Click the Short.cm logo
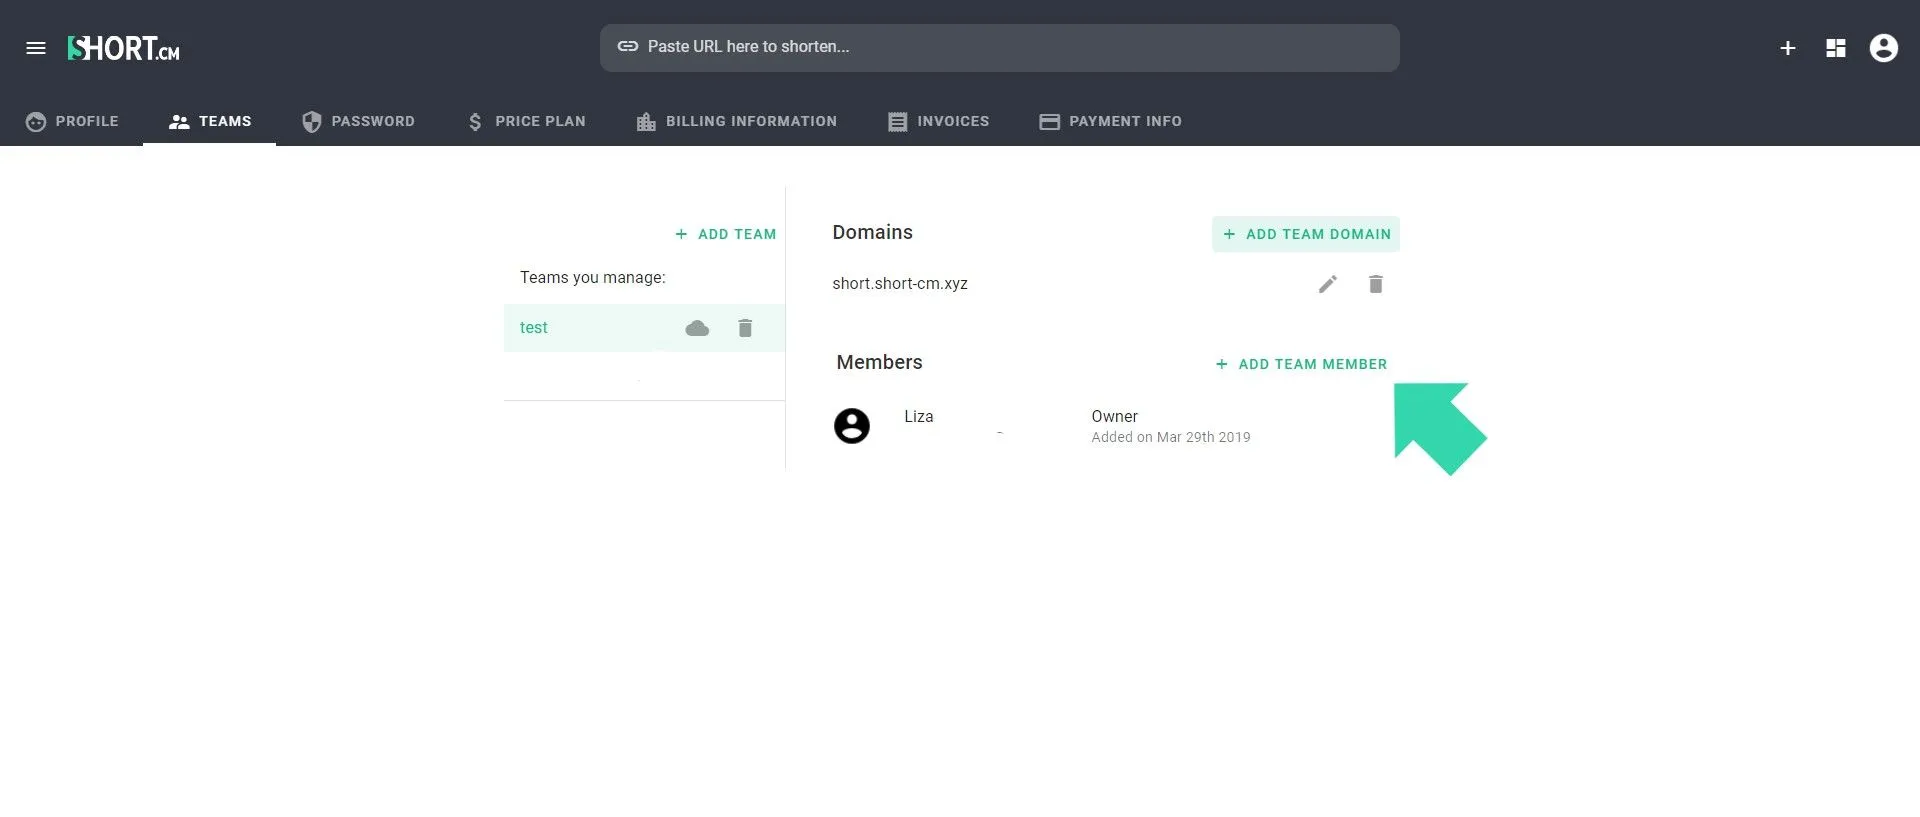The width and height of the screenshot is (1920, 817). [x=123, y=48]
